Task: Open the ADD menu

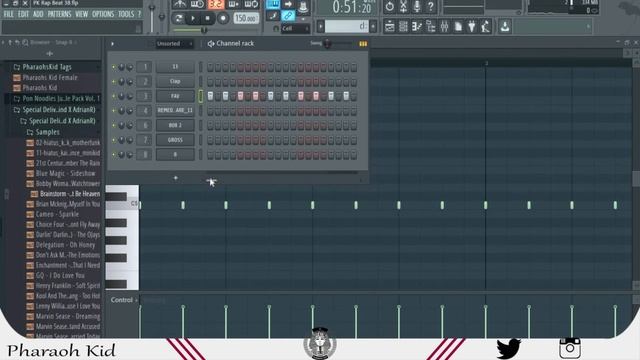Action: pos(38,14)
